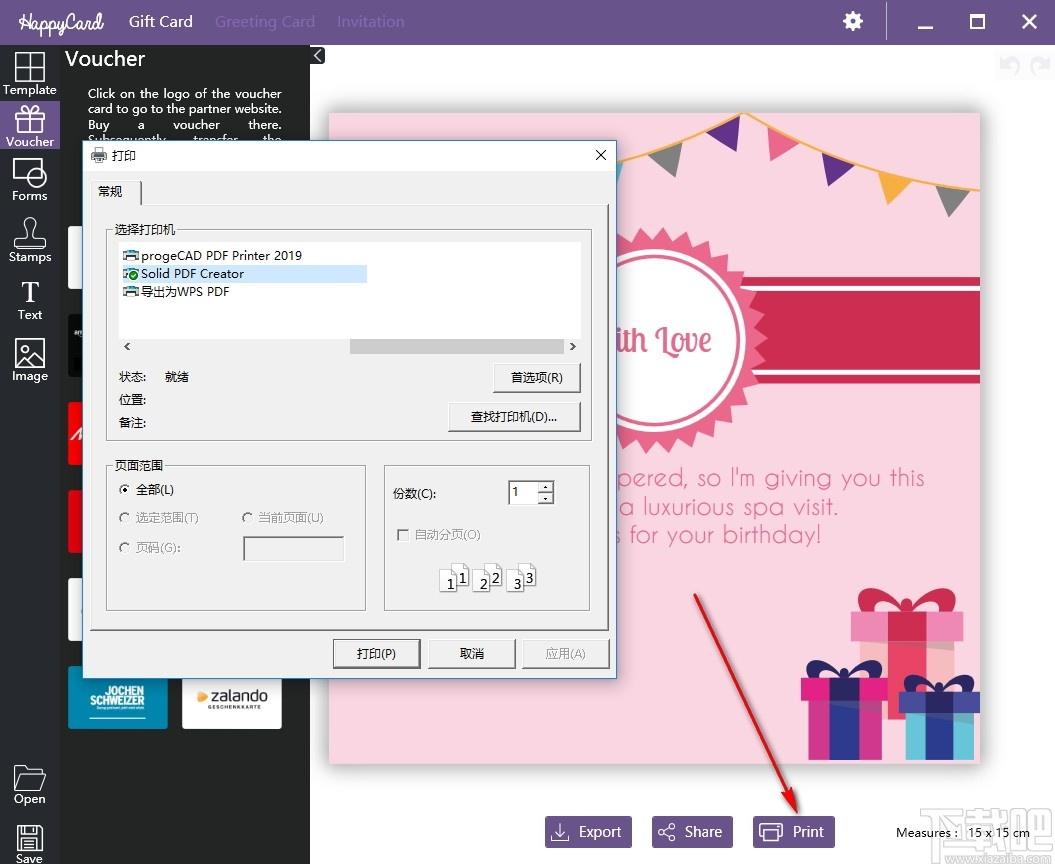Select progeCAD PDF Printer 2019
The height and width of the screenshot is (864, 1055).
pyautogui.click(x=213, y=255)
